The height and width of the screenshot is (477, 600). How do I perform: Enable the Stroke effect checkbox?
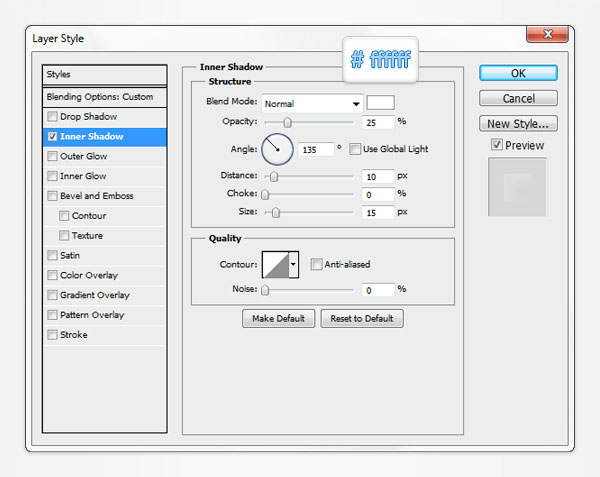click(52, 335)
